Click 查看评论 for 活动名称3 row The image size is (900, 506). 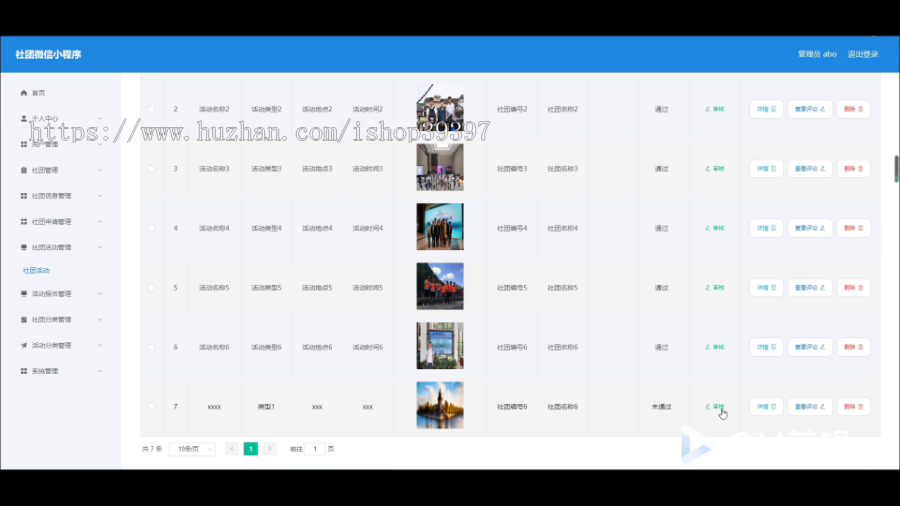click(x=810, y=169)
